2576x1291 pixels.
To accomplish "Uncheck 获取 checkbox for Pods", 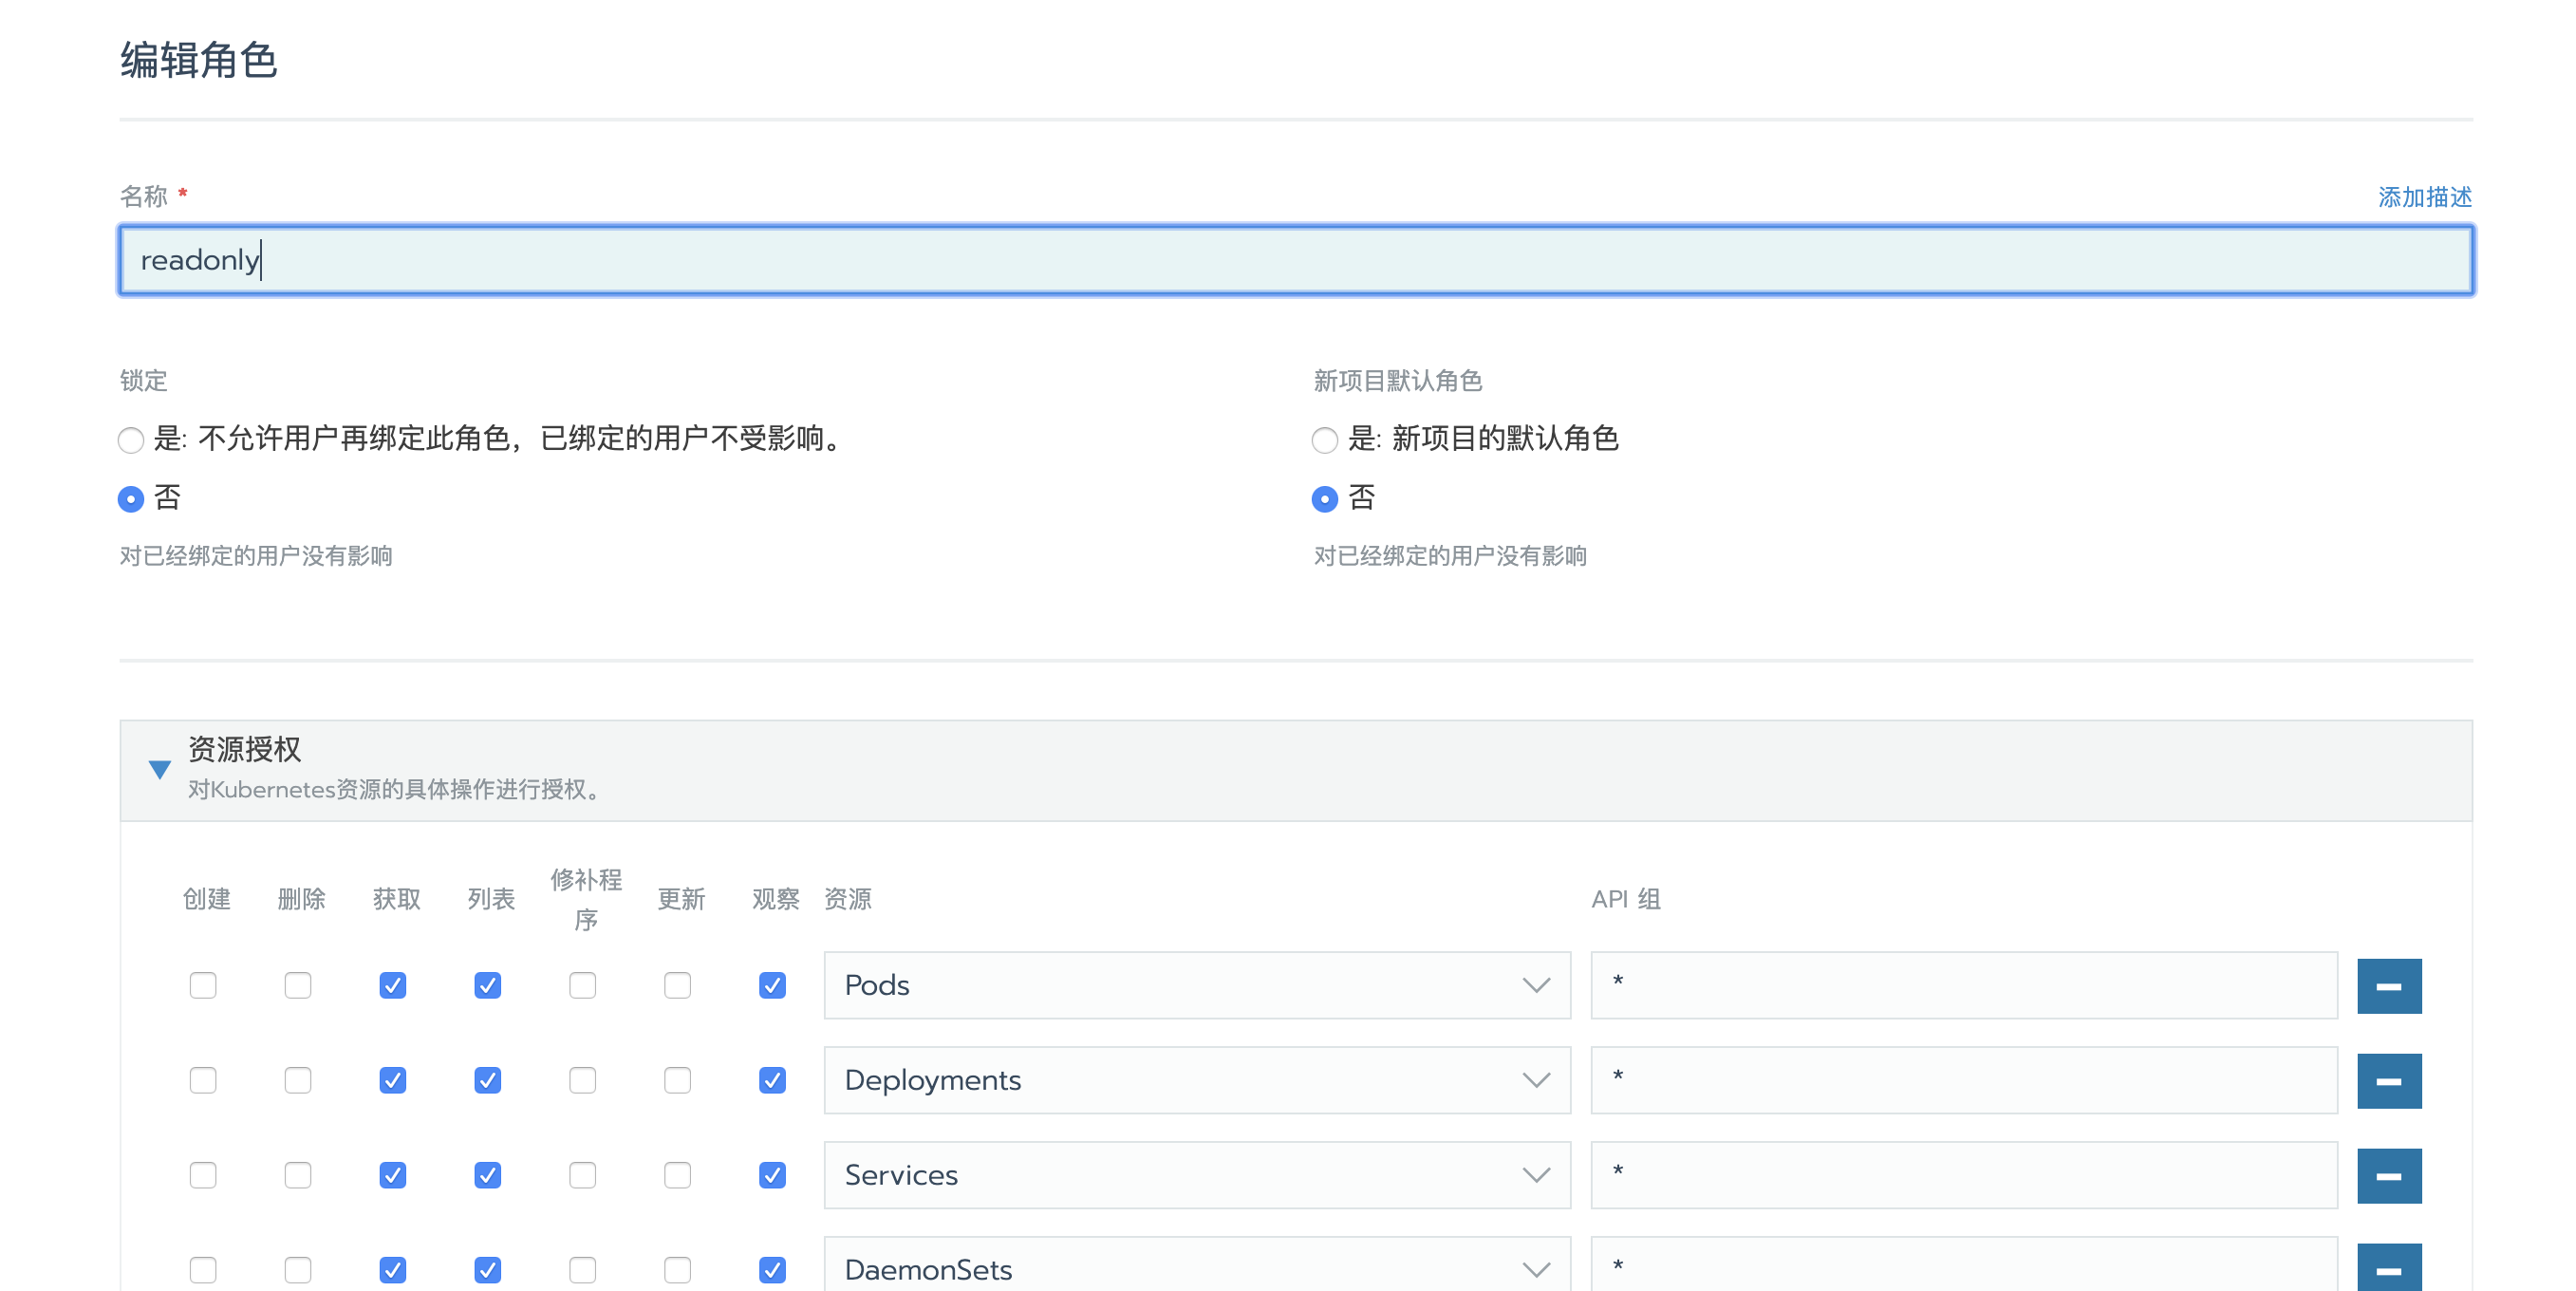I will (x=393, y=985).
